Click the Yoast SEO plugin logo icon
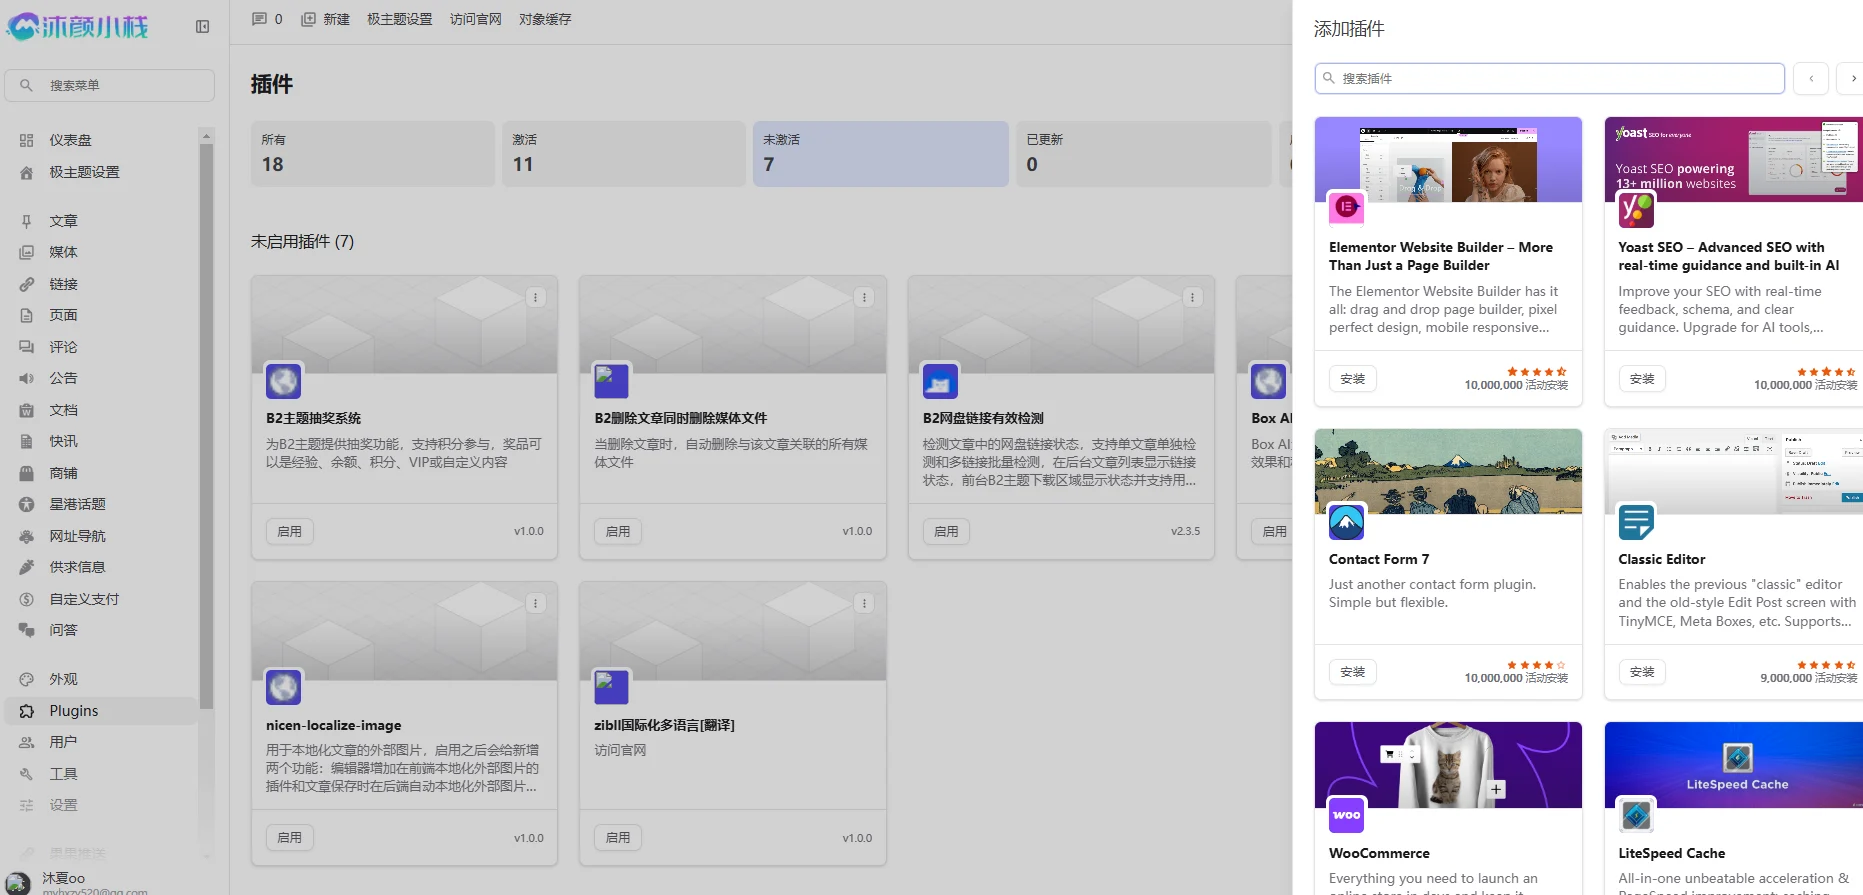Screen dimensions: 1863x895 pos(1636,209)
